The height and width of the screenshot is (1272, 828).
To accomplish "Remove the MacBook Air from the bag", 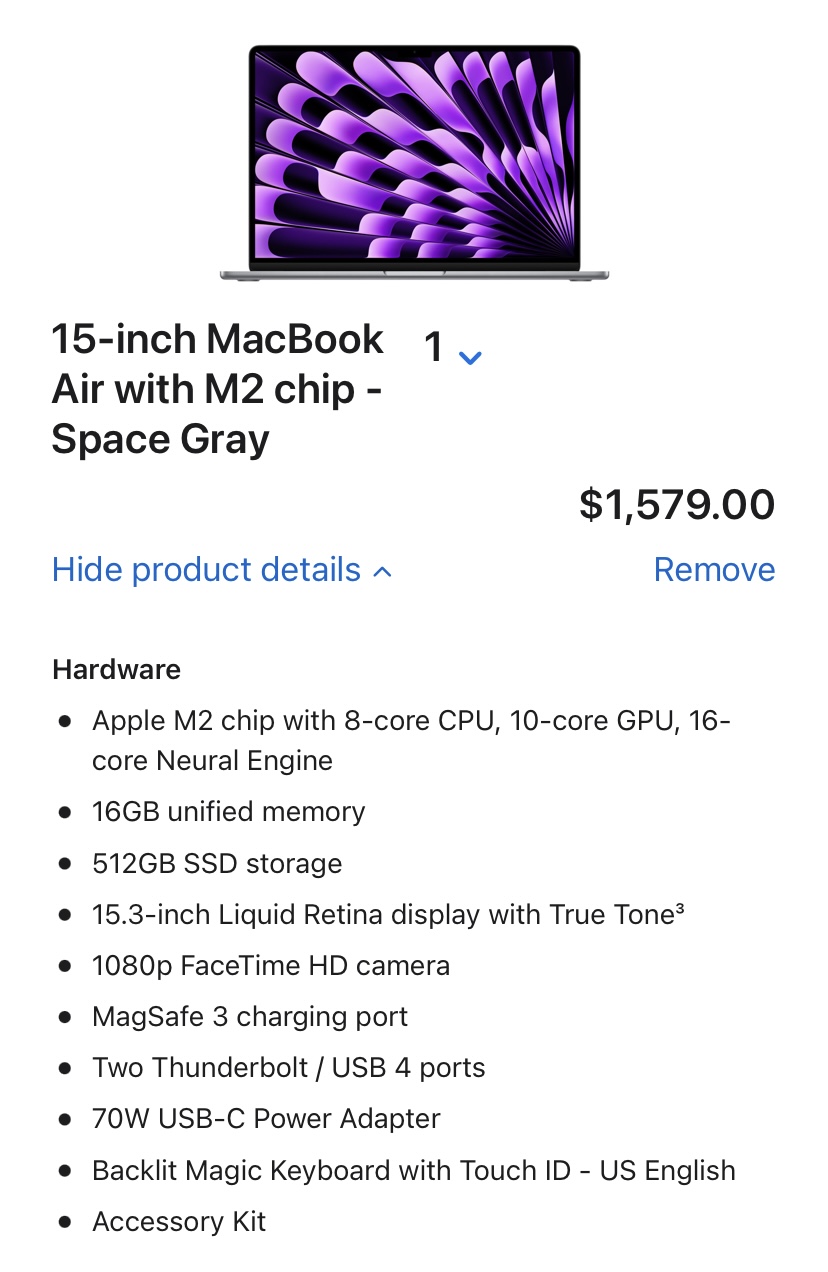I will tap(714, 569).
